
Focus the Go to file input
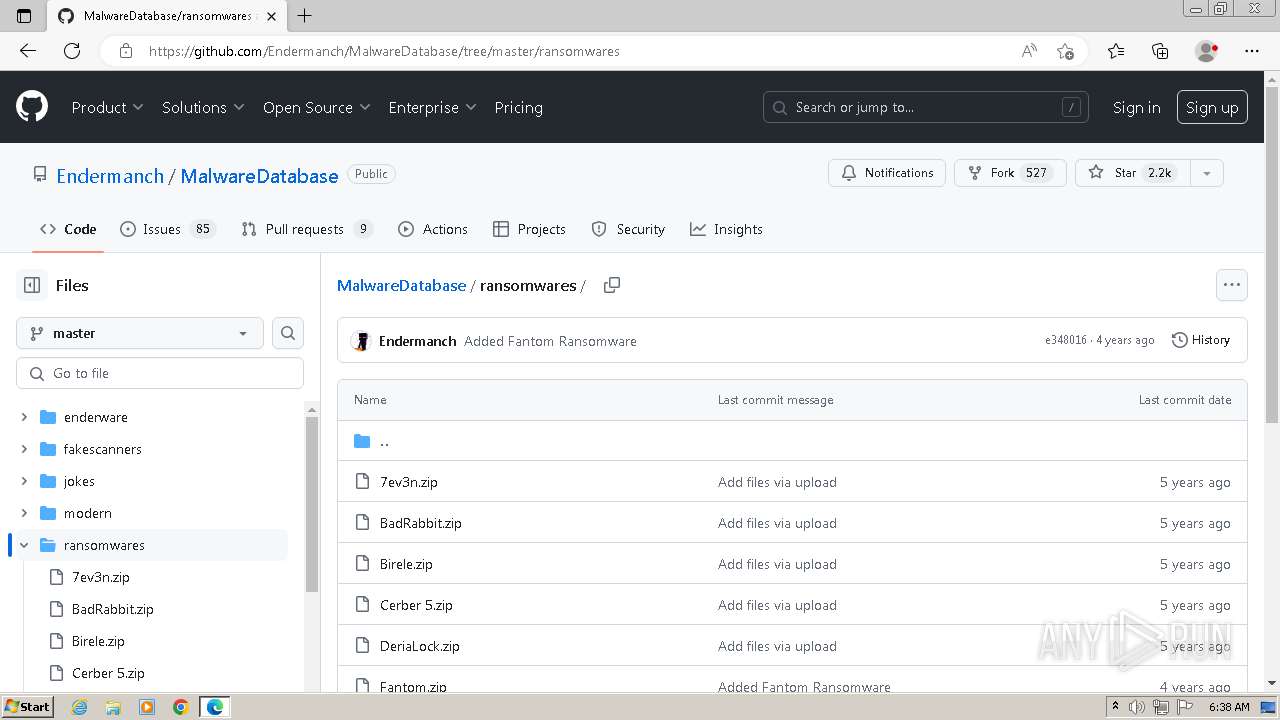(x=160, y=373)
